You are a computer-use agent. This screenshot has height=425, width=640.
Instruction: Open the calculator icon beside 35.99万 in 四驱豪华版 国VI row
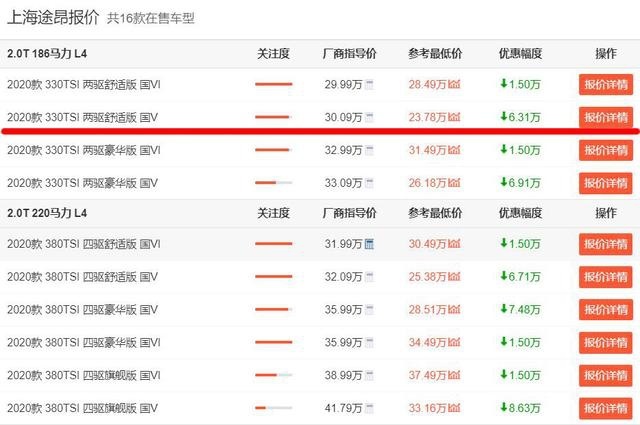click(369, 342)
